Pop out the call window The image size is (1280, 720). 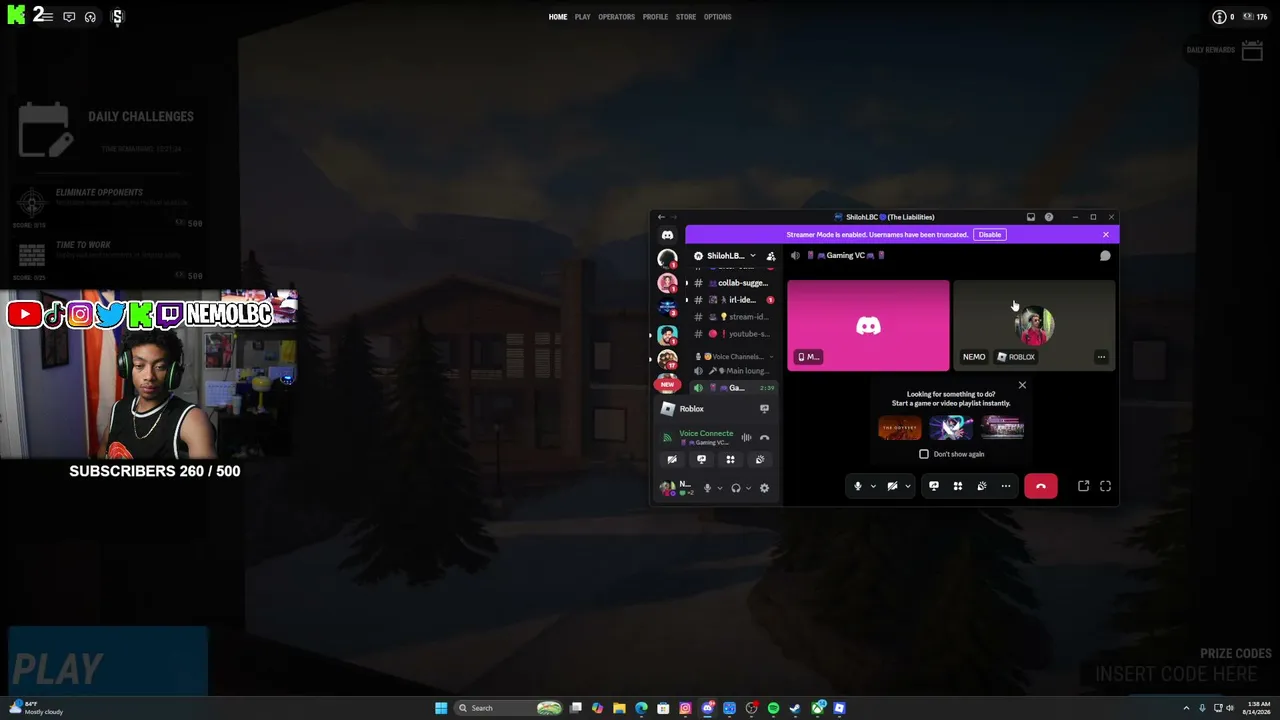coord(1083,486)
